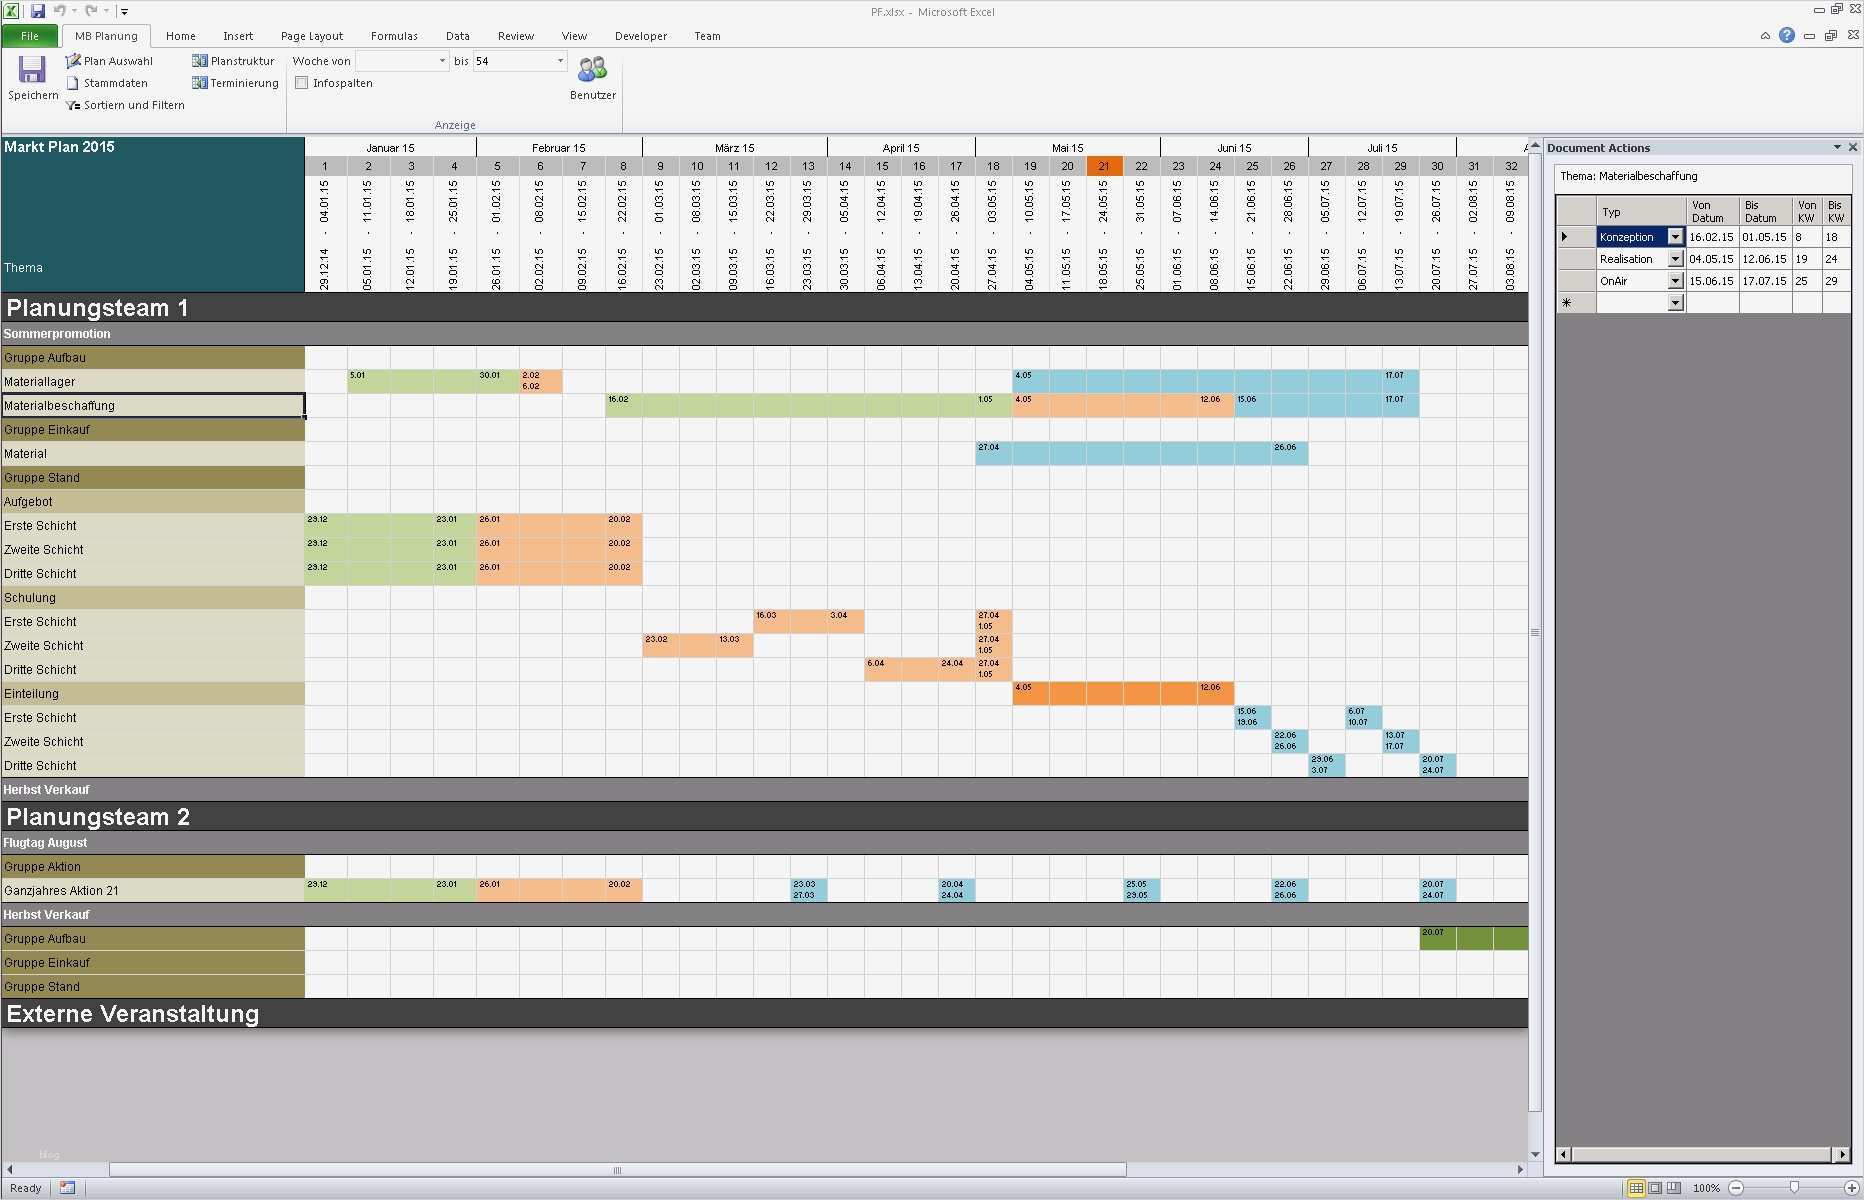1864x1200 pixels.
Task: Open the Realisation type dropdown
Action: pyautogui.click(x=1675, y=258)
